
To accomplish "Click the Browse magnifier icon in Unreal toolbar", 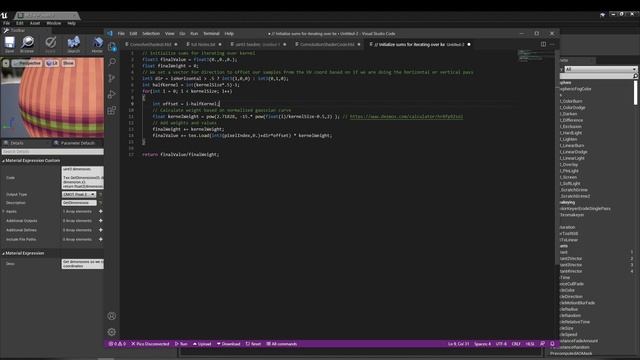I will 27,42.
